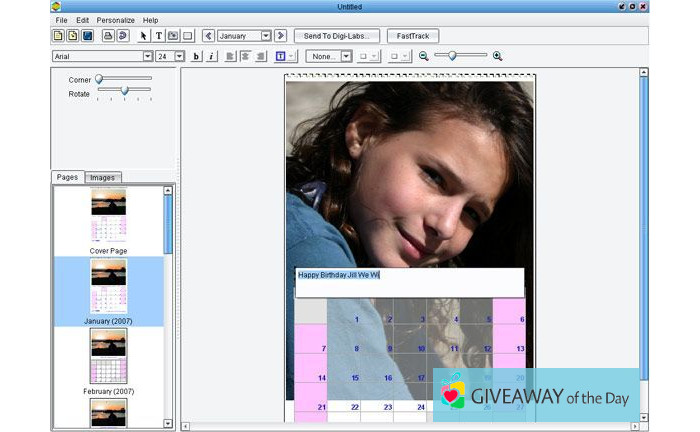This screenshot has height=432, width=700.
Task: Go to the next month arrow
Action: (x=281, y=36)
